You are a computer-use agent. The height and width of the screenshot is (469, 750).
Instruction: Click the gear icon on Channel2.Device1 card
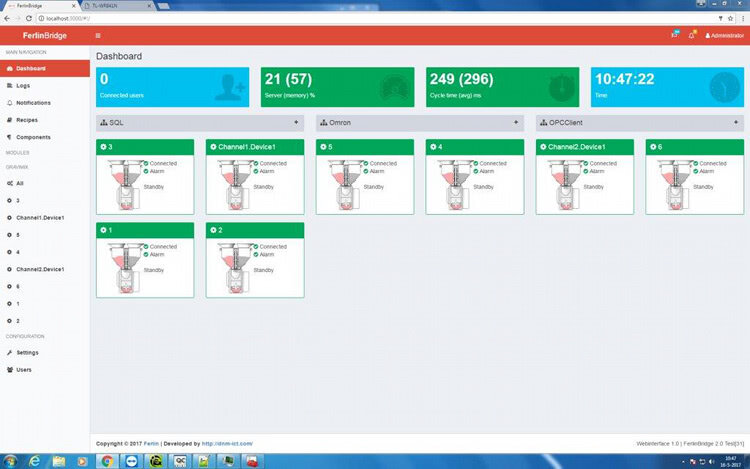pyautogui.click(x=543, y=147)
